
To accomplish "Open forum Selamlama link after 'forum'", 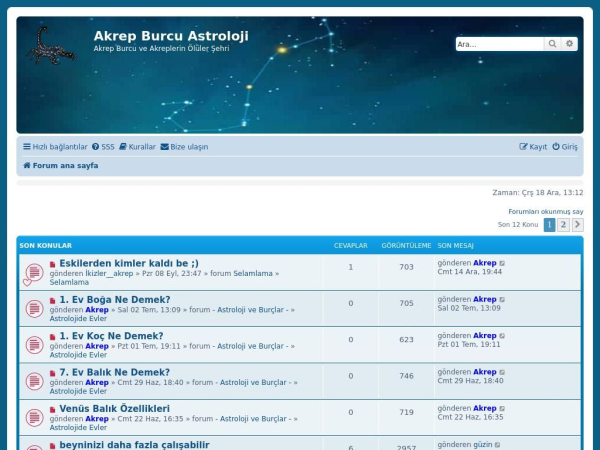I will tap(253, 274).
